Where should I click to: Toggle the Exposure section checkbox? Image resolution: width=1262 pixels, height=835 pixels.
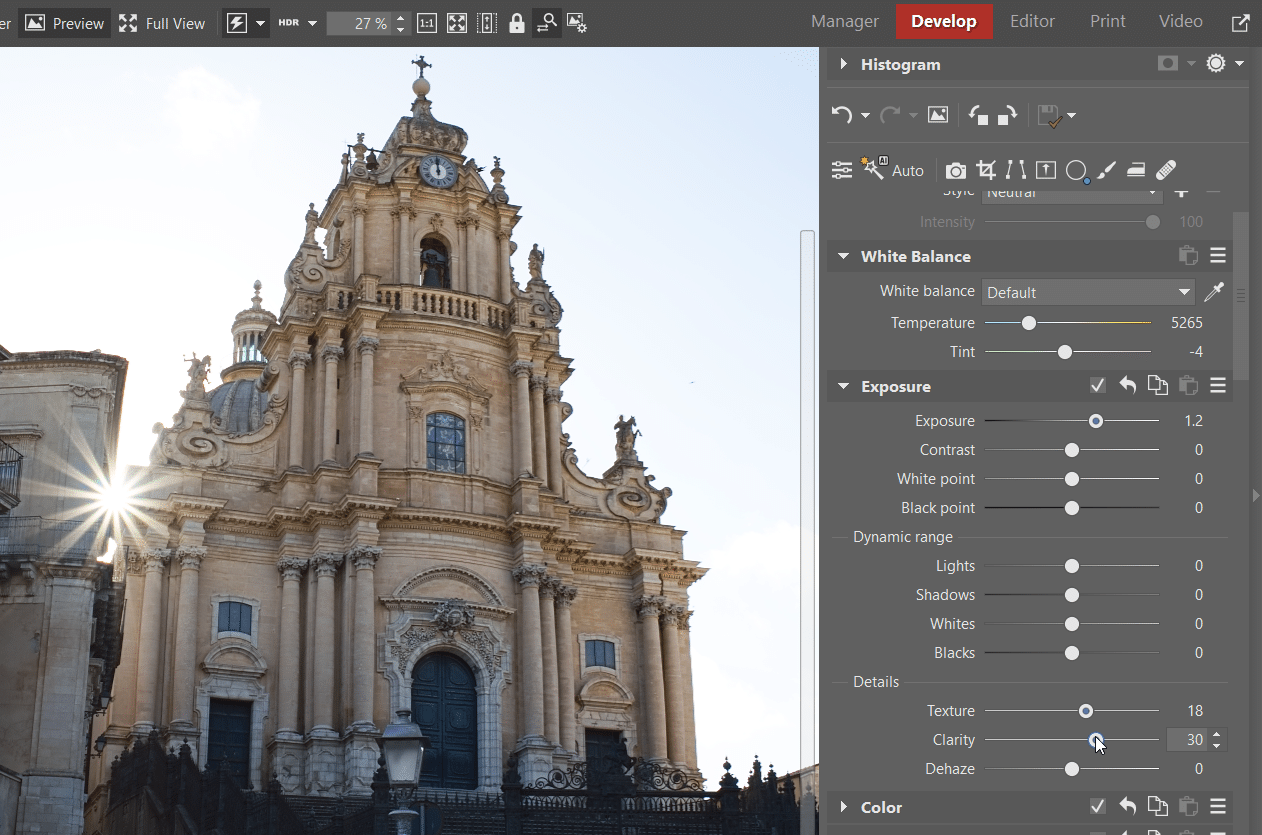[x=1097, y=386]
